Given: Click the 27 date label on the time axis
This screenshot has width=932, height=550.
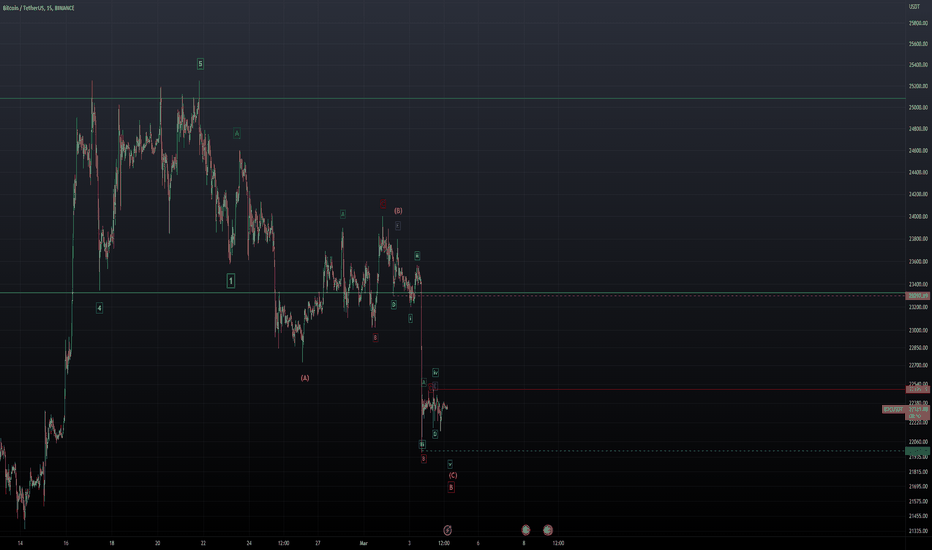Looking at the screenshot, I should tap(318, 543).
